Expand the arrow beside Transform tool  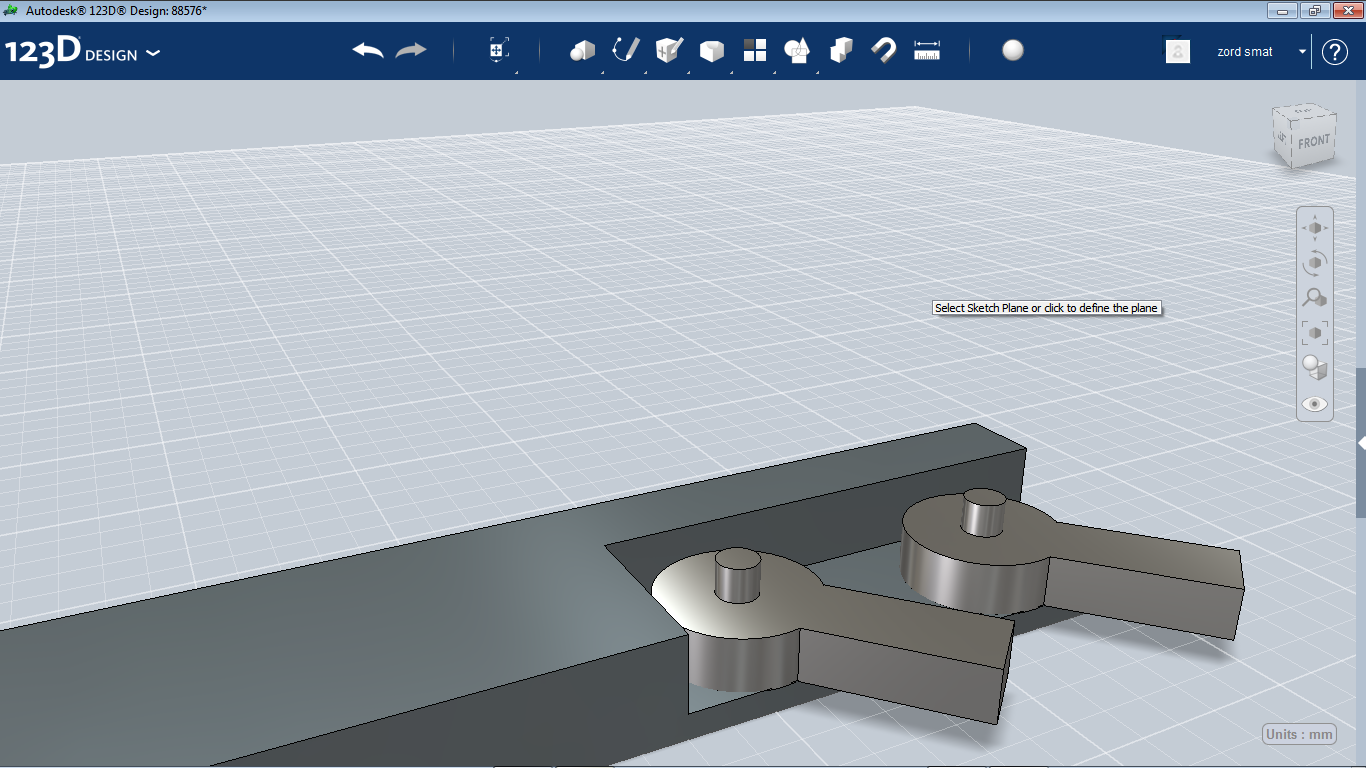coord(516,72)
